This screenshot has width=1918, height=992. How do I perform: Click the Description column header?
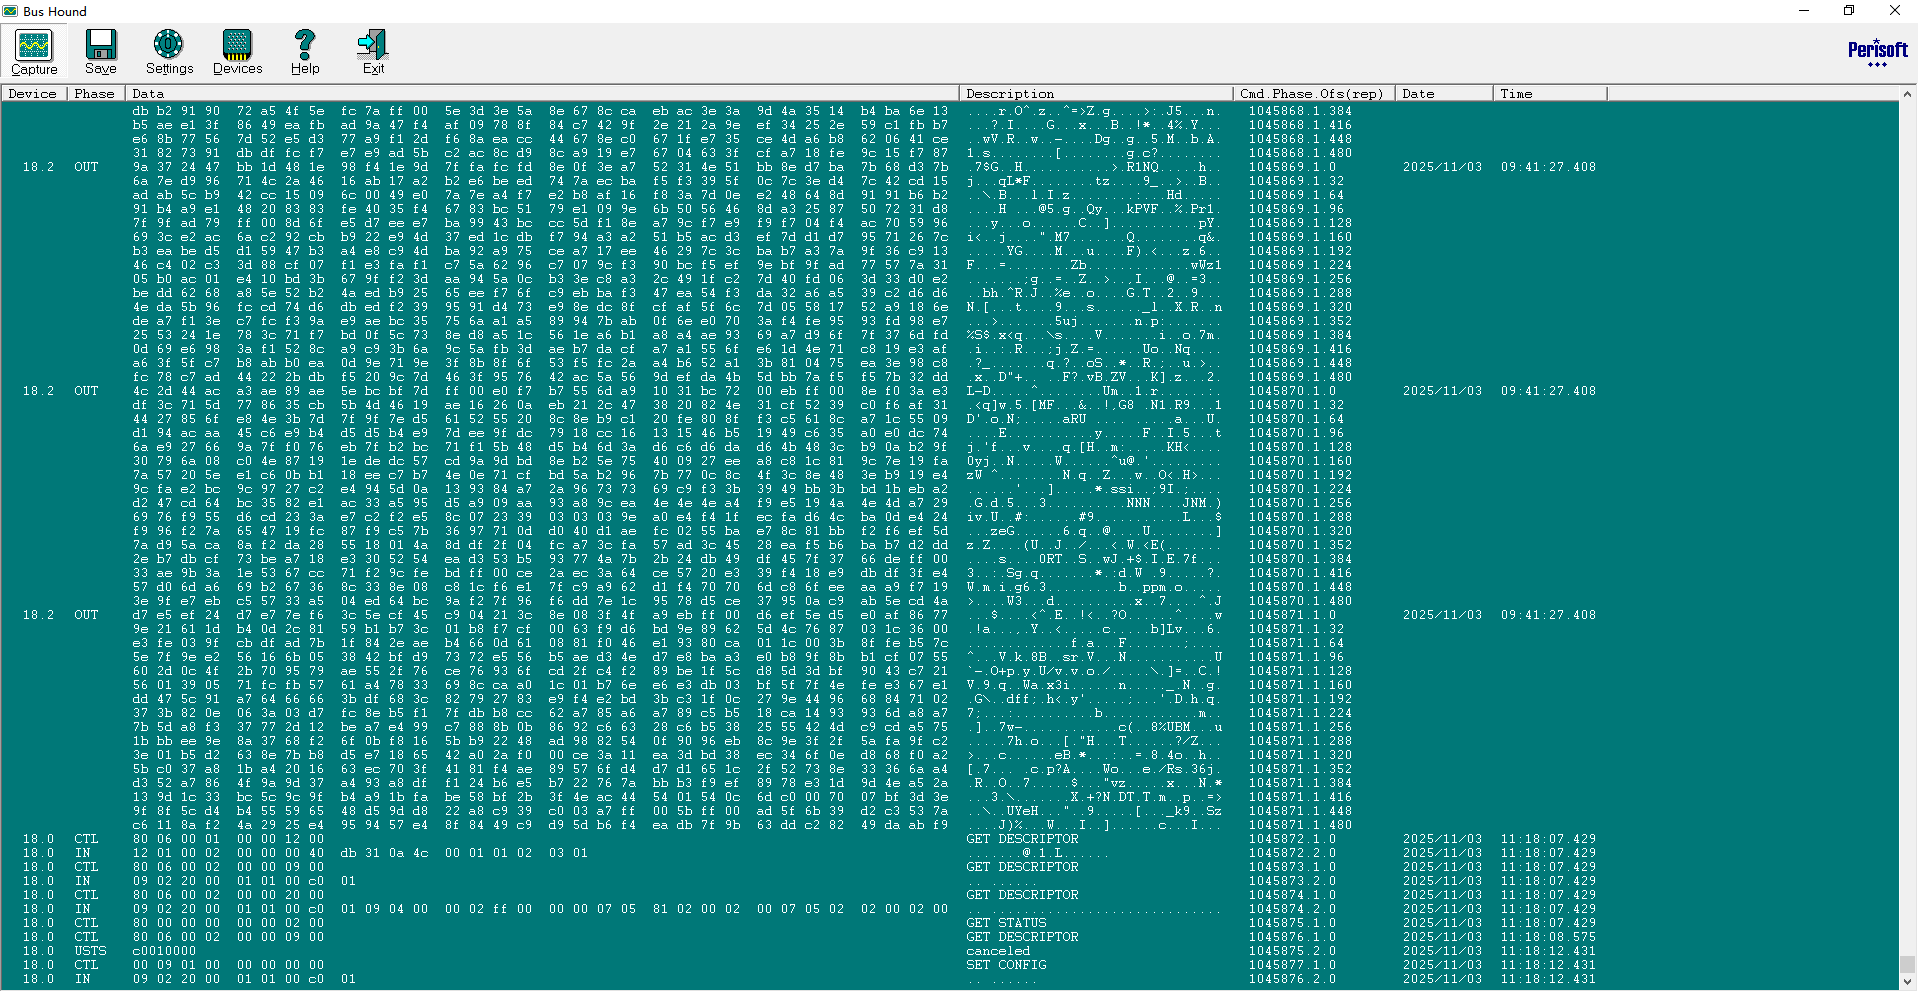coord(1096,93)
